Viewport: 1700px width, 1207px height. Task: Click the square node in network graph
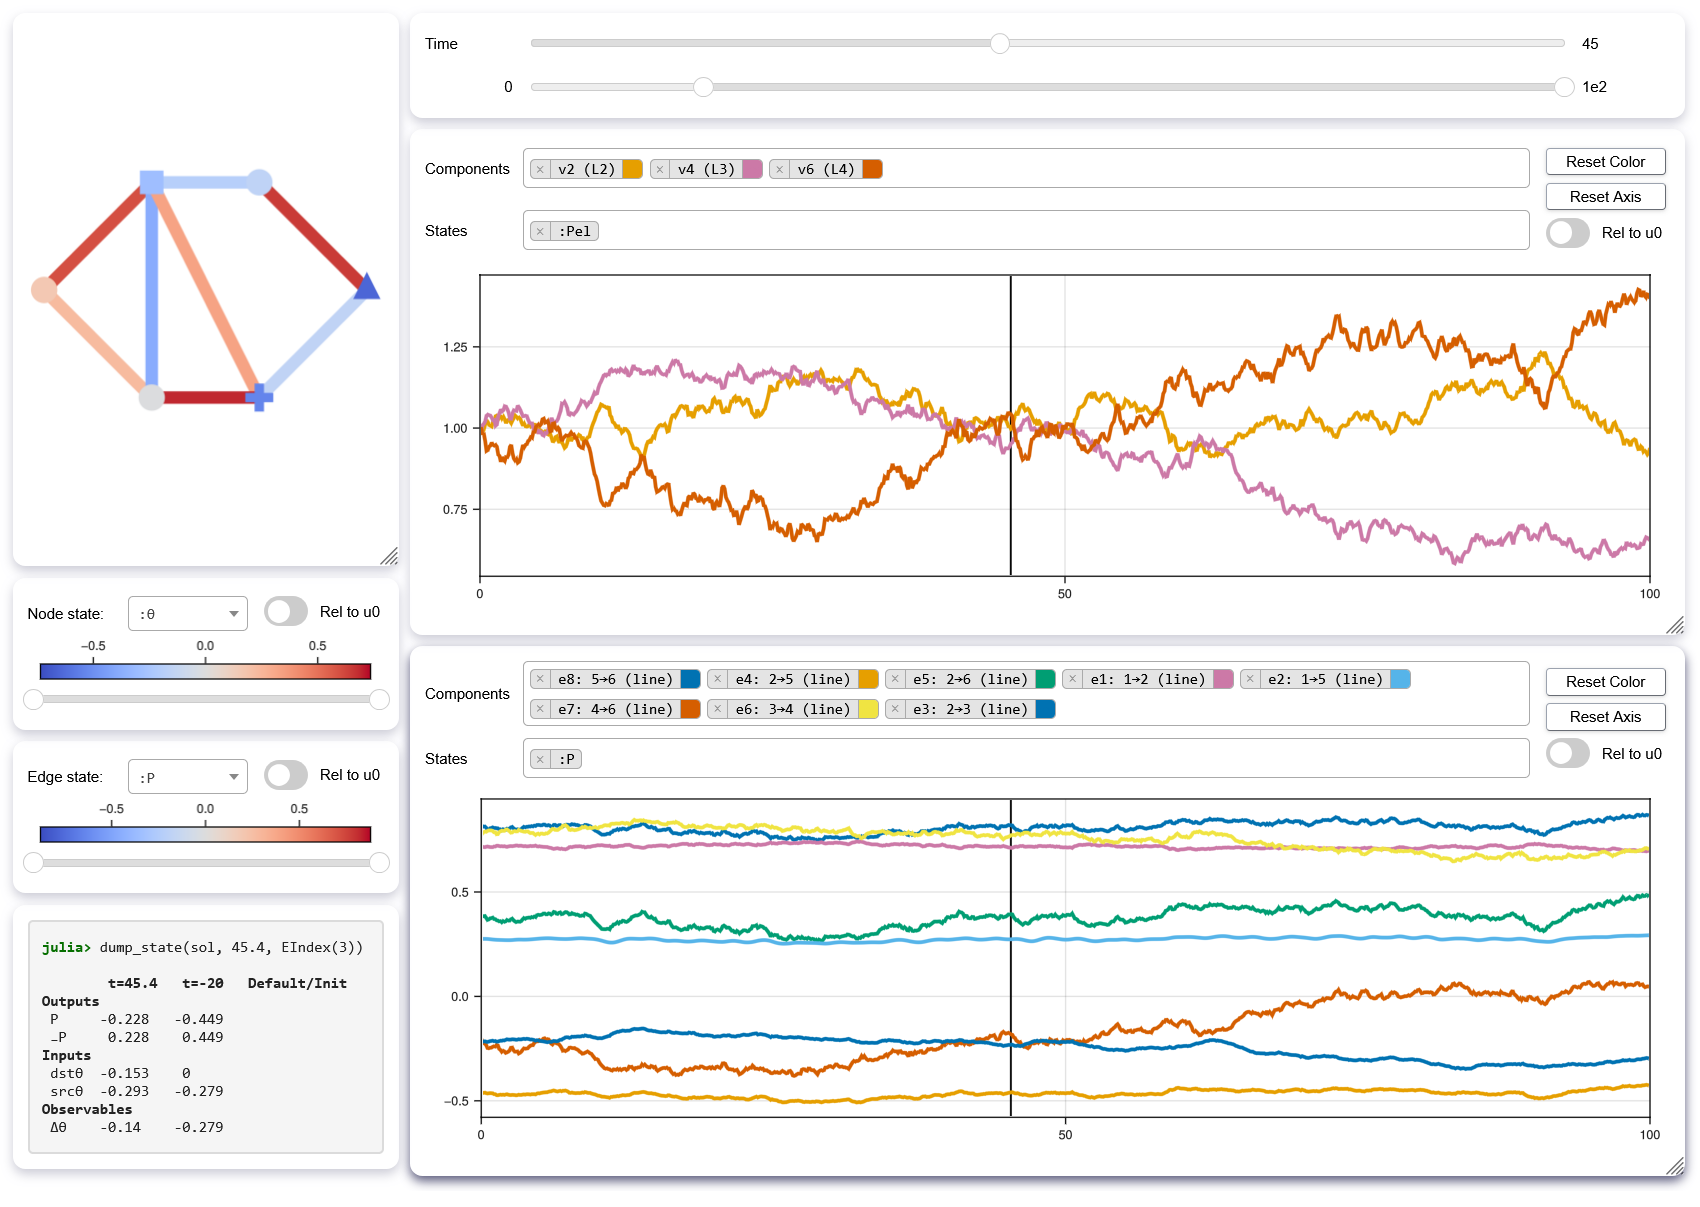click(x=152, y=182)
